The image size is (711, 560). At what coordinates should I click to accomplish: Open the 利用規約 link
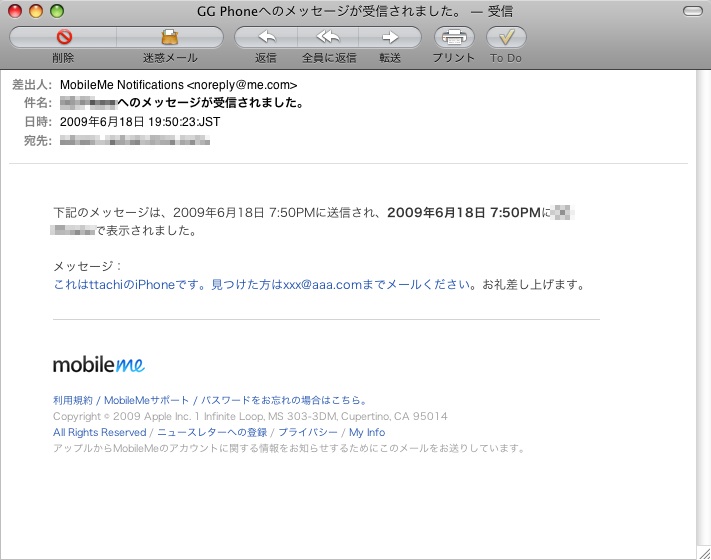[x=73, y=400]
